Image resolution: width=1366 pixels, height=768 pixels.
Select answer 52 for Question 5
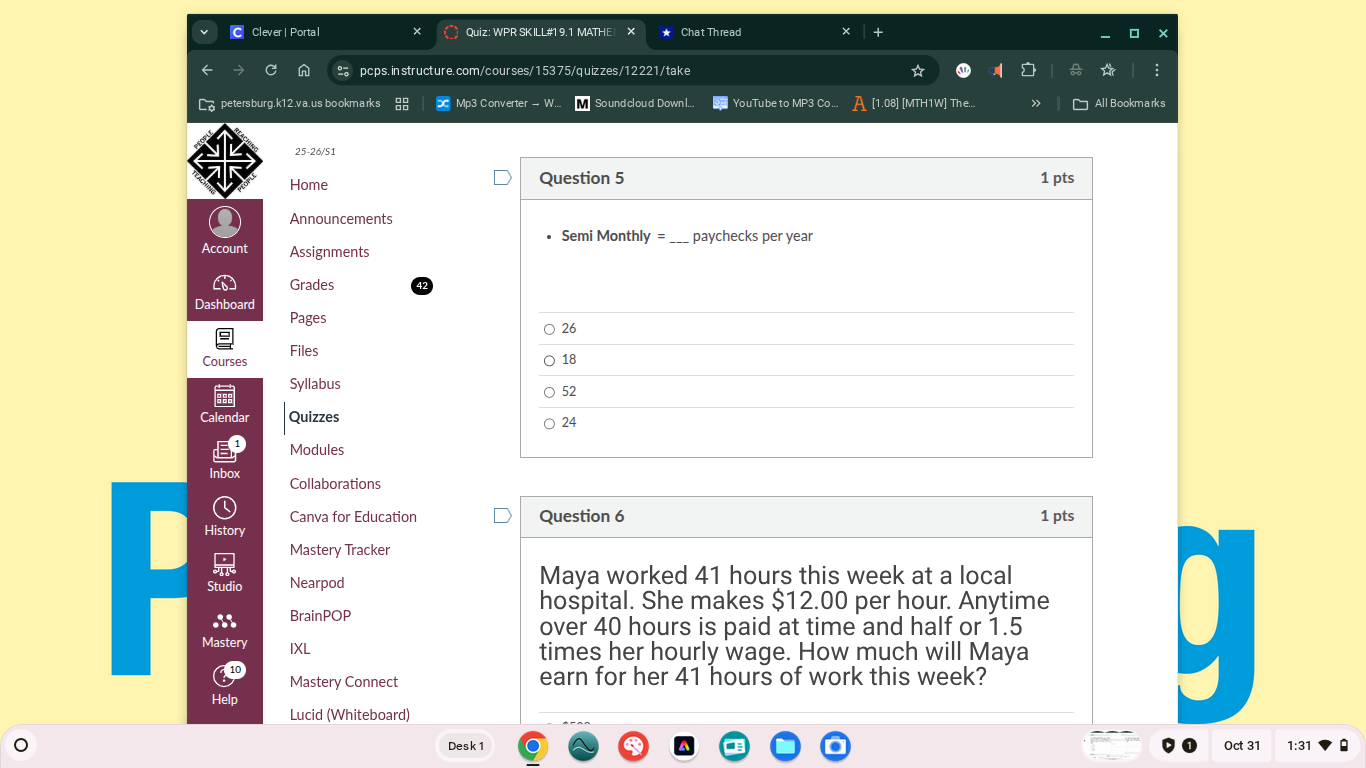pyautogui.click(x=549, y=392)
